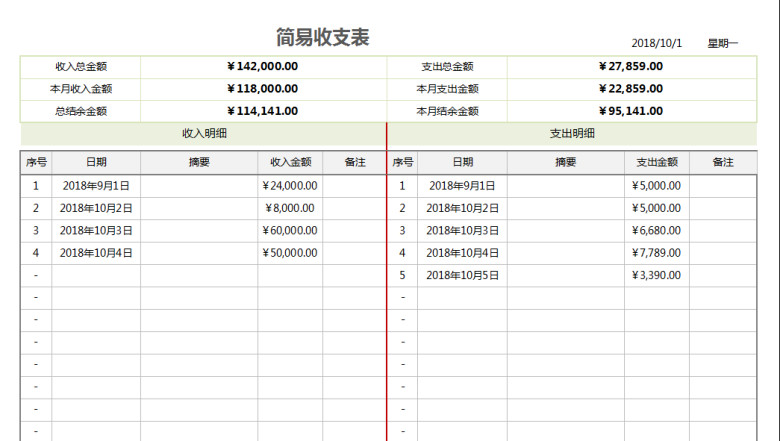Image resolution: width=780 pixels, height=441 pixels.
Task: Click the 本月支出金额 label
Action: [x=447, y=89]
